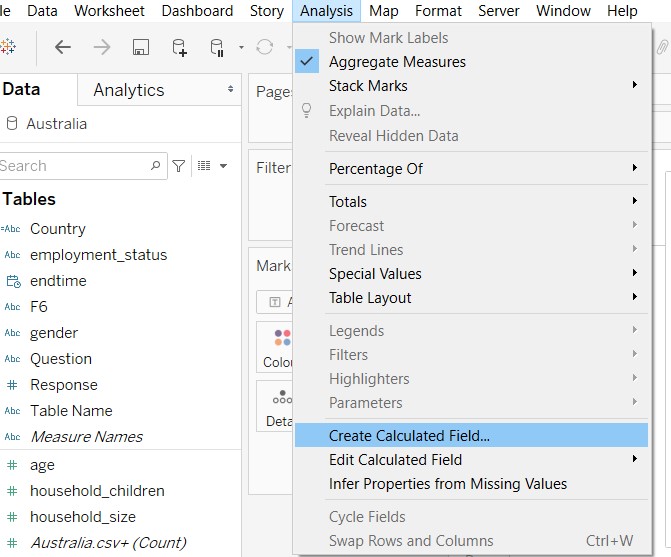Click the New Data Source icon
The width and height of the screenshot is (671, 557).
[x=179, y=47]
